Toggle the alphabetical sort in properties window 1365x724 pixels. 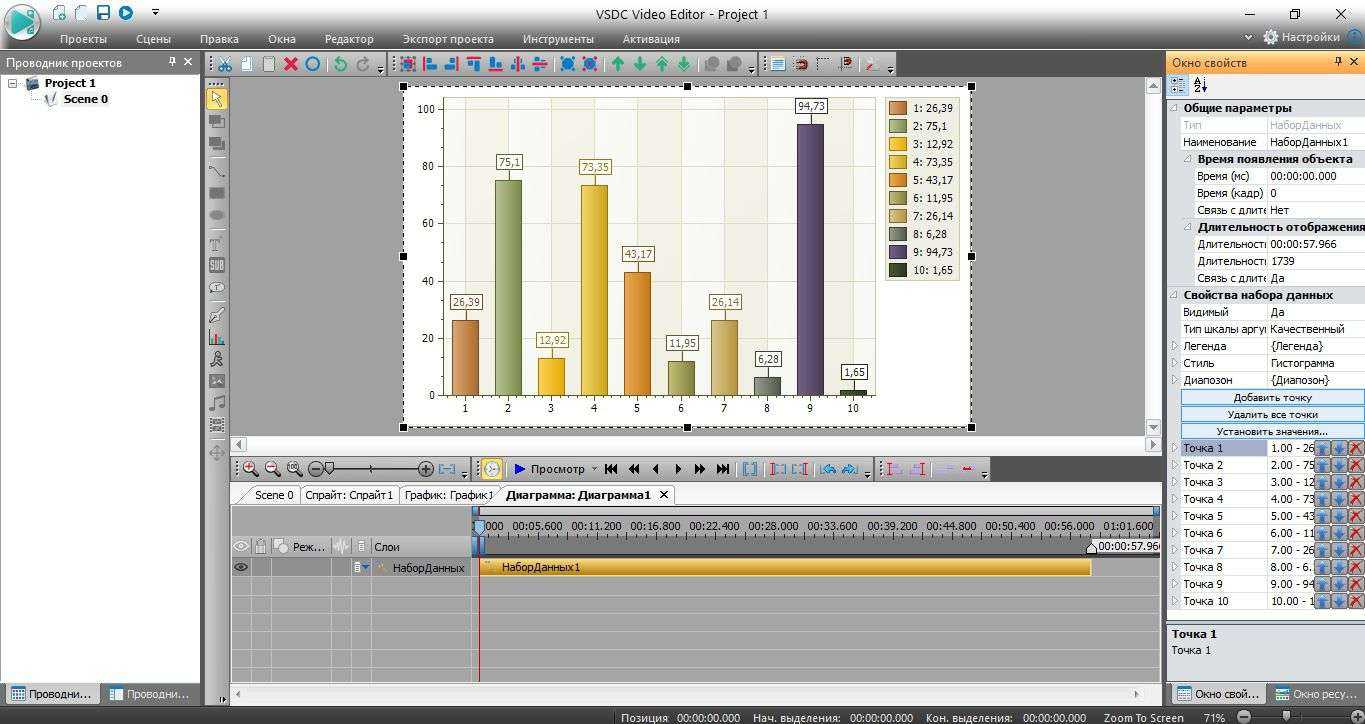pos(1200,86)
